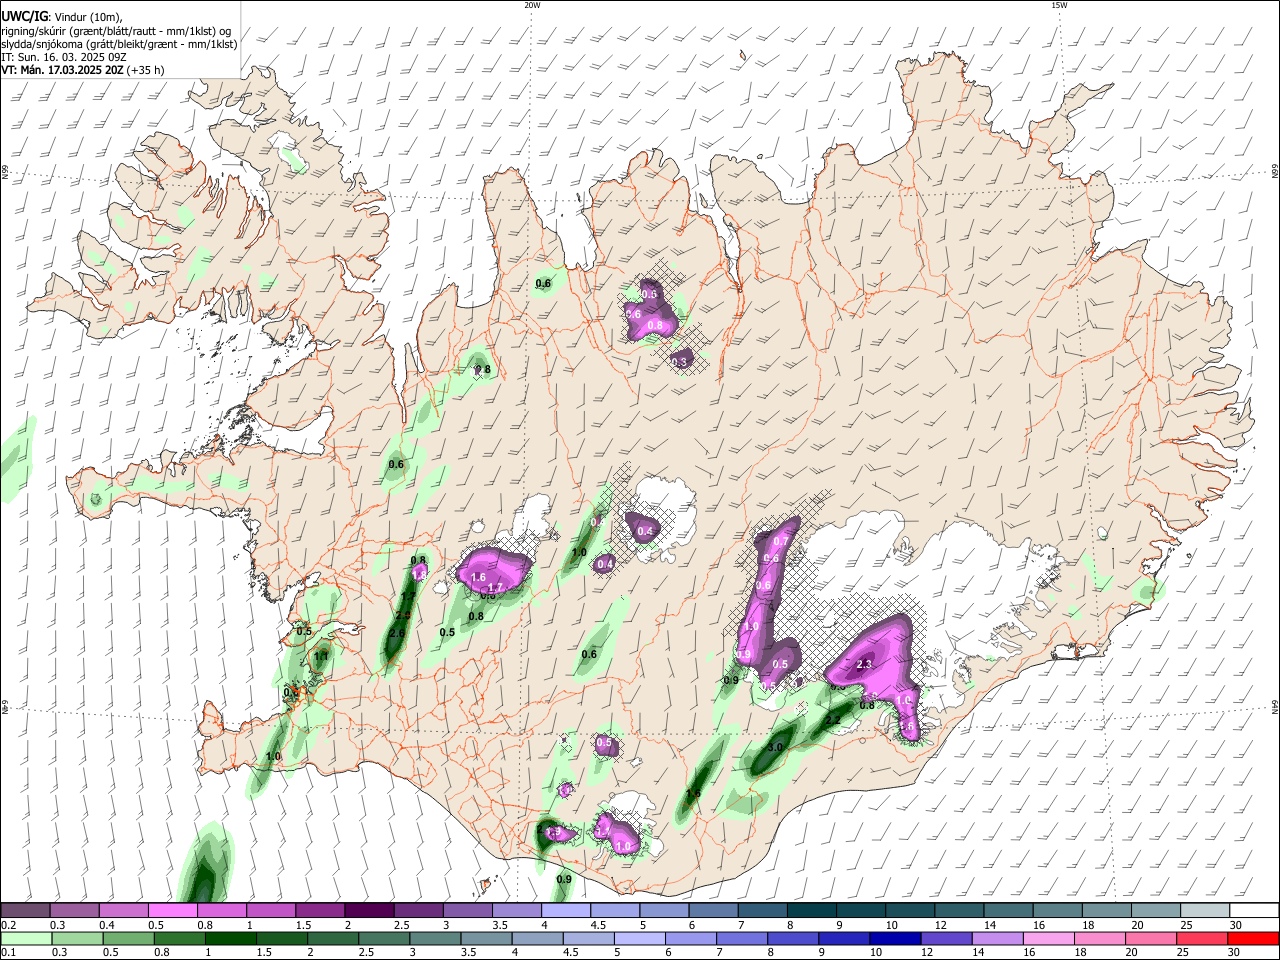Pick the dull mauve 0.2–0.3 upper legend swatch
The height and width of the screenshot is (960, 1280).
(x=25, y=910)
